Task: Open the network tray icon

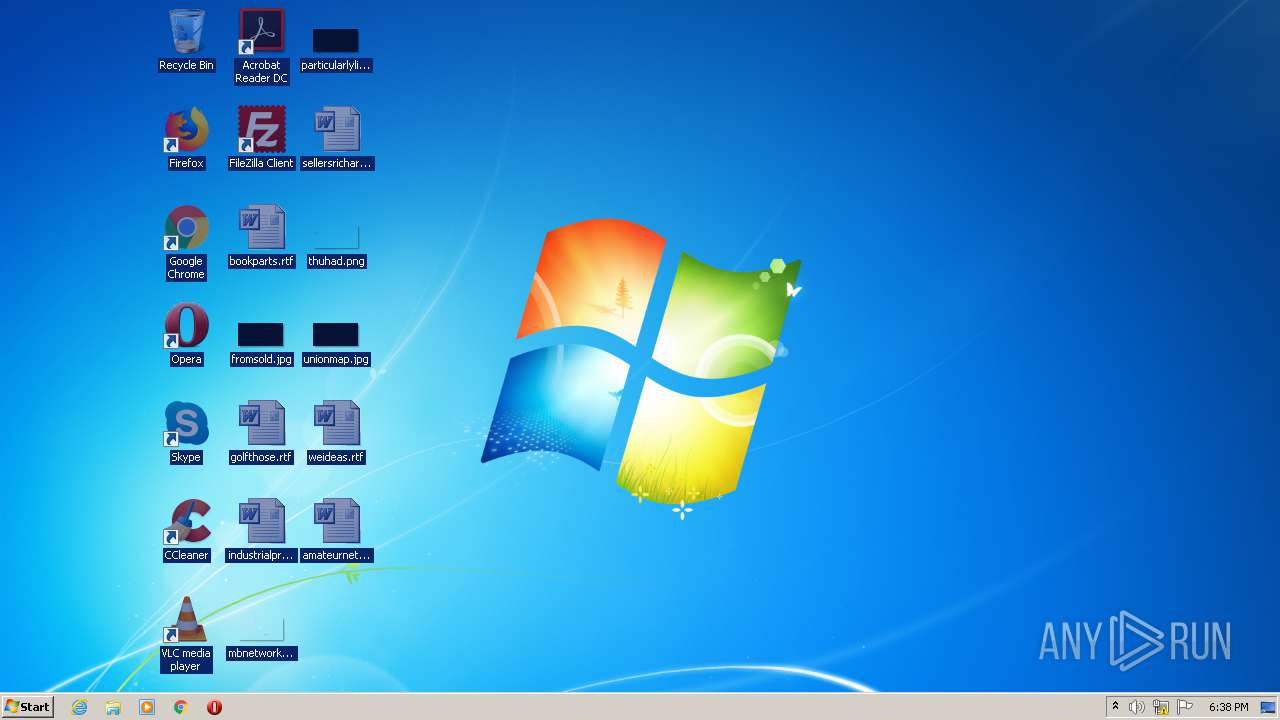Action: pos(1161,707)
